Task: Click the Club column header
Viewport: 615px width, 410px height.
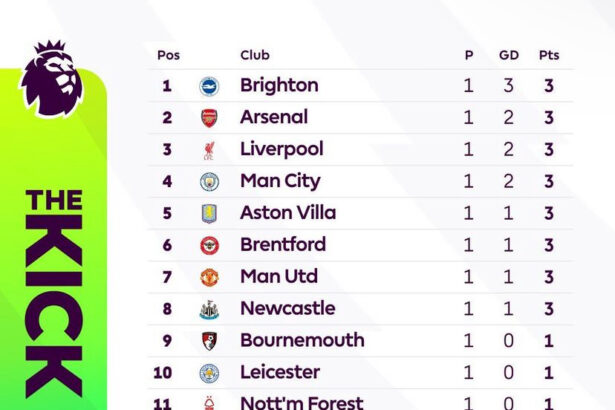Action: (255, 55)
